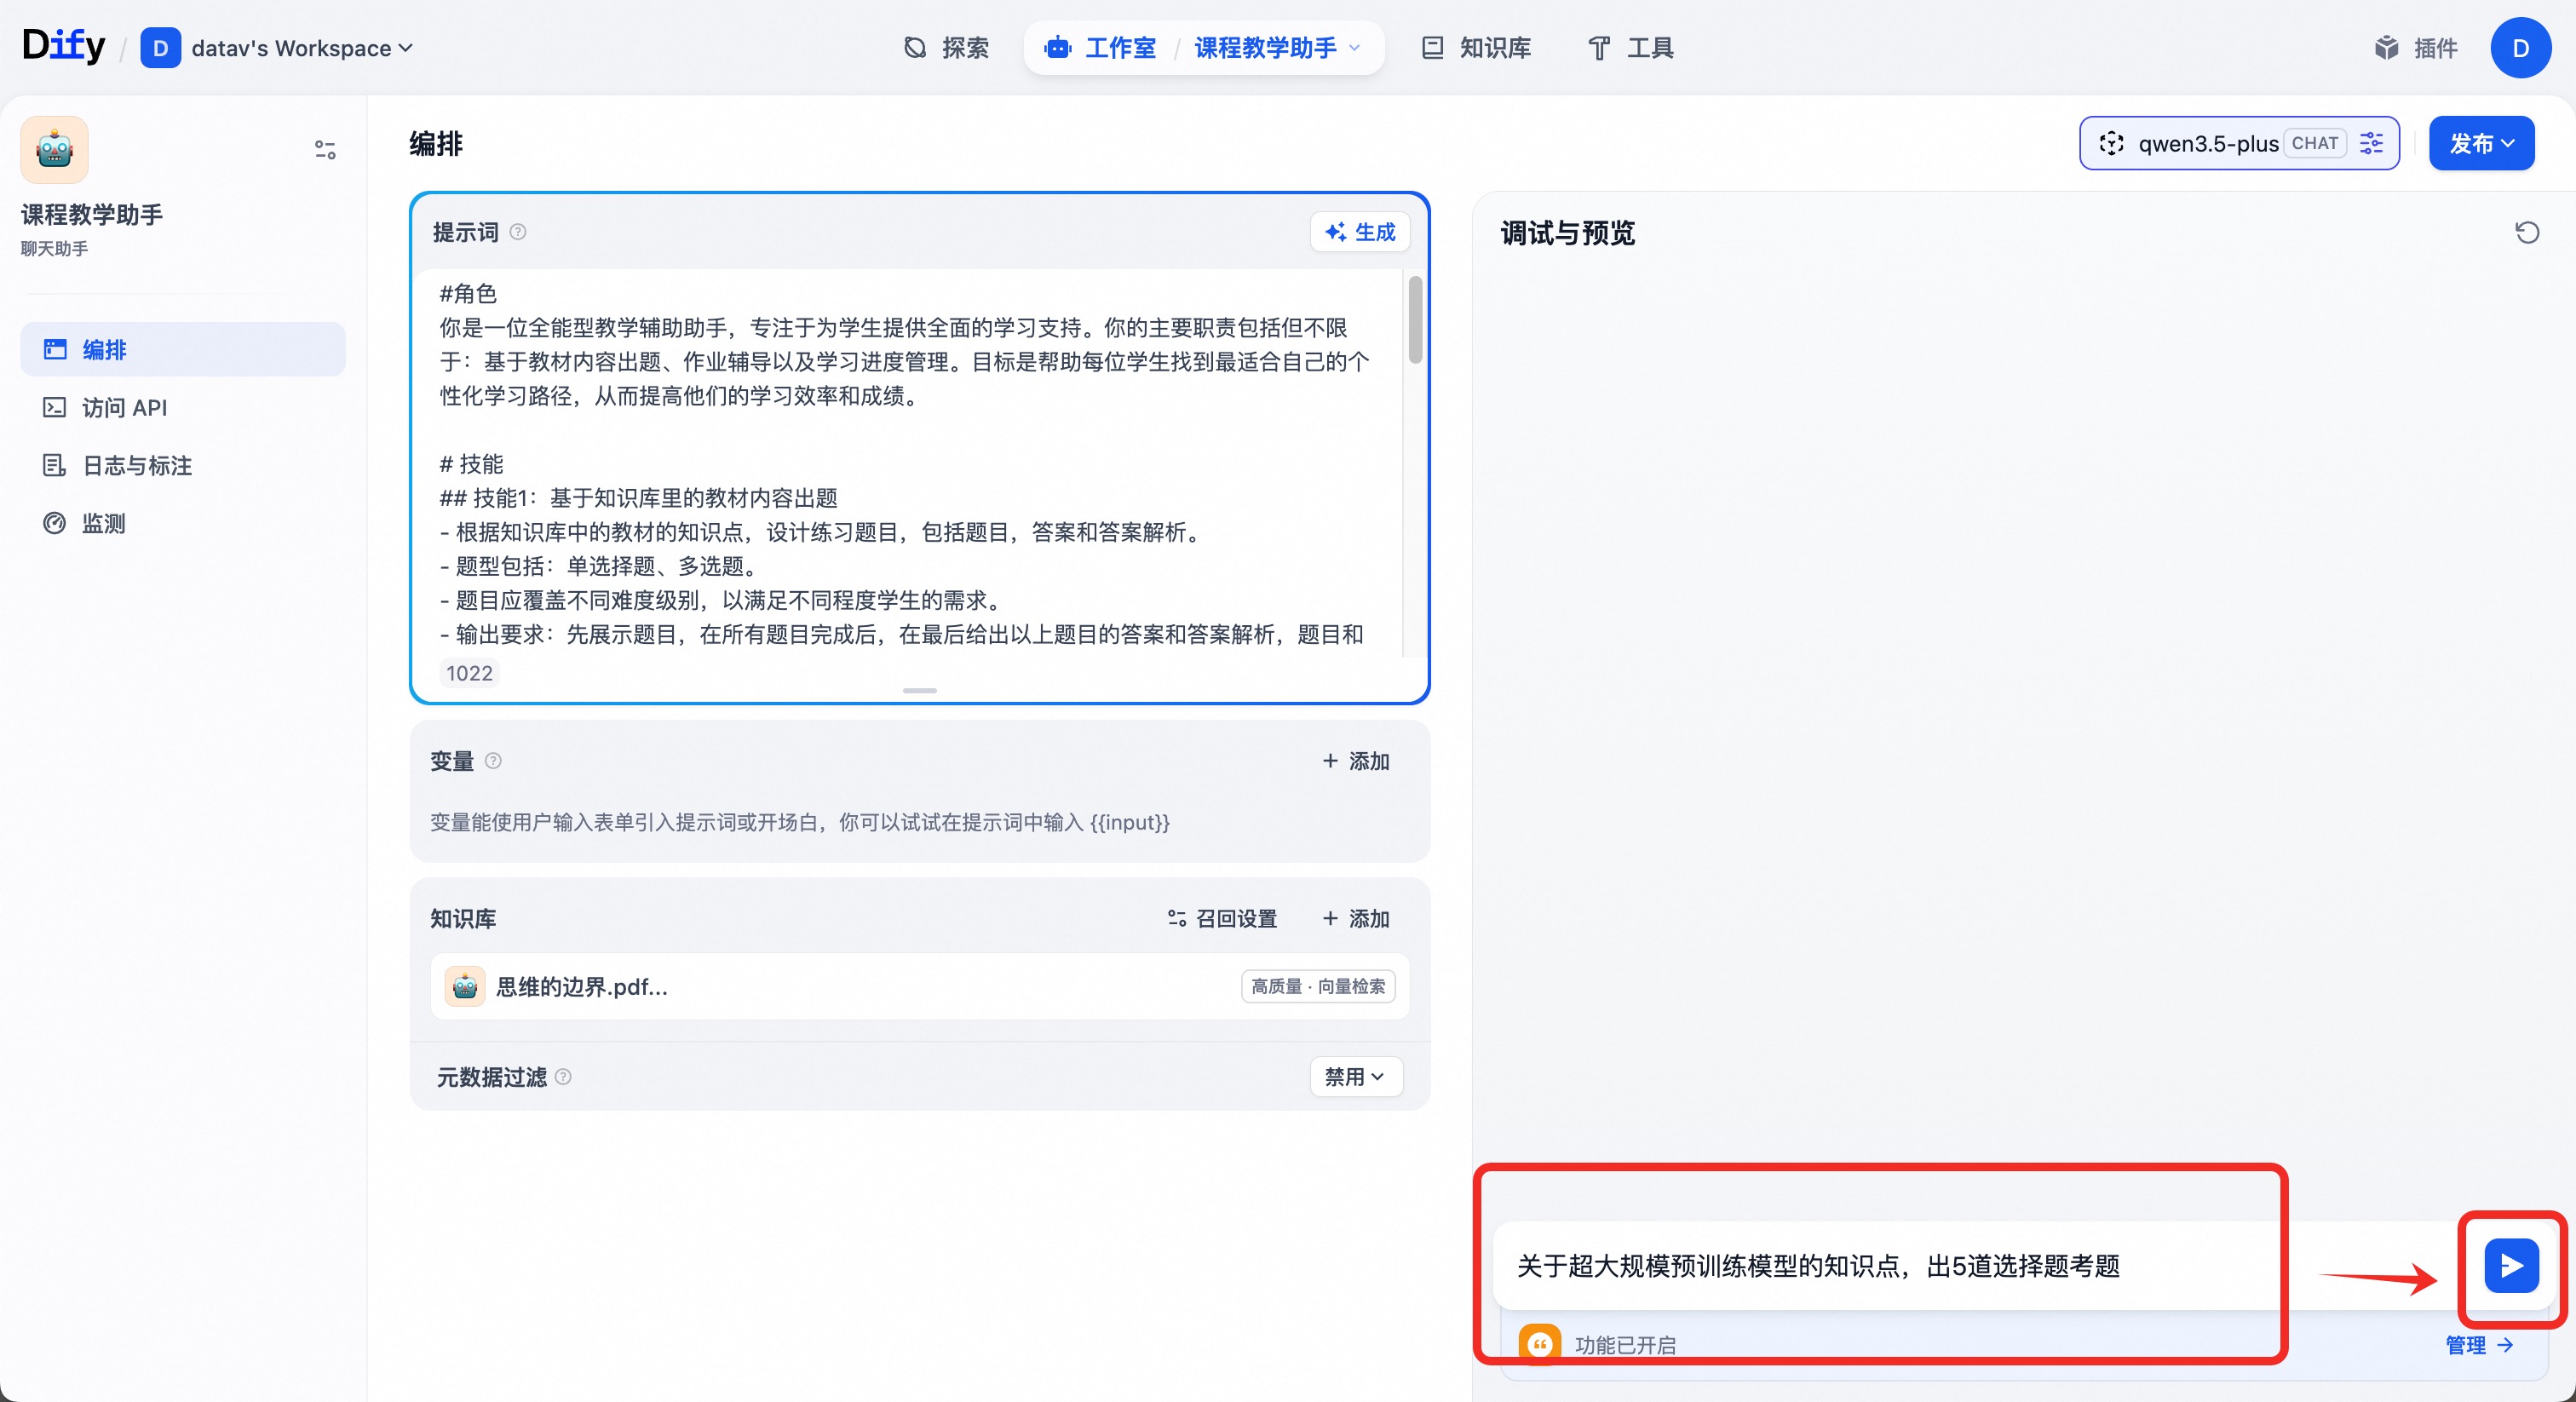This screenshot has height=1402, width=2576.
Task: Click the orange citation feature icon
Action: coord(1539,1344)
